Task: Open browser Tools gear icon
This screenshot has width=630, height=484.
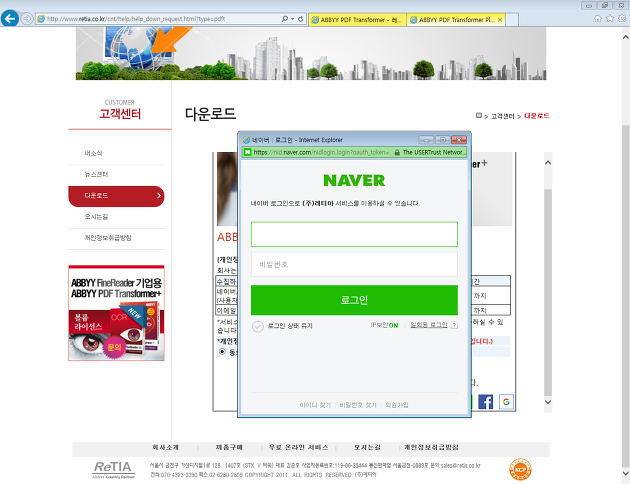Action: click(622, 18)
